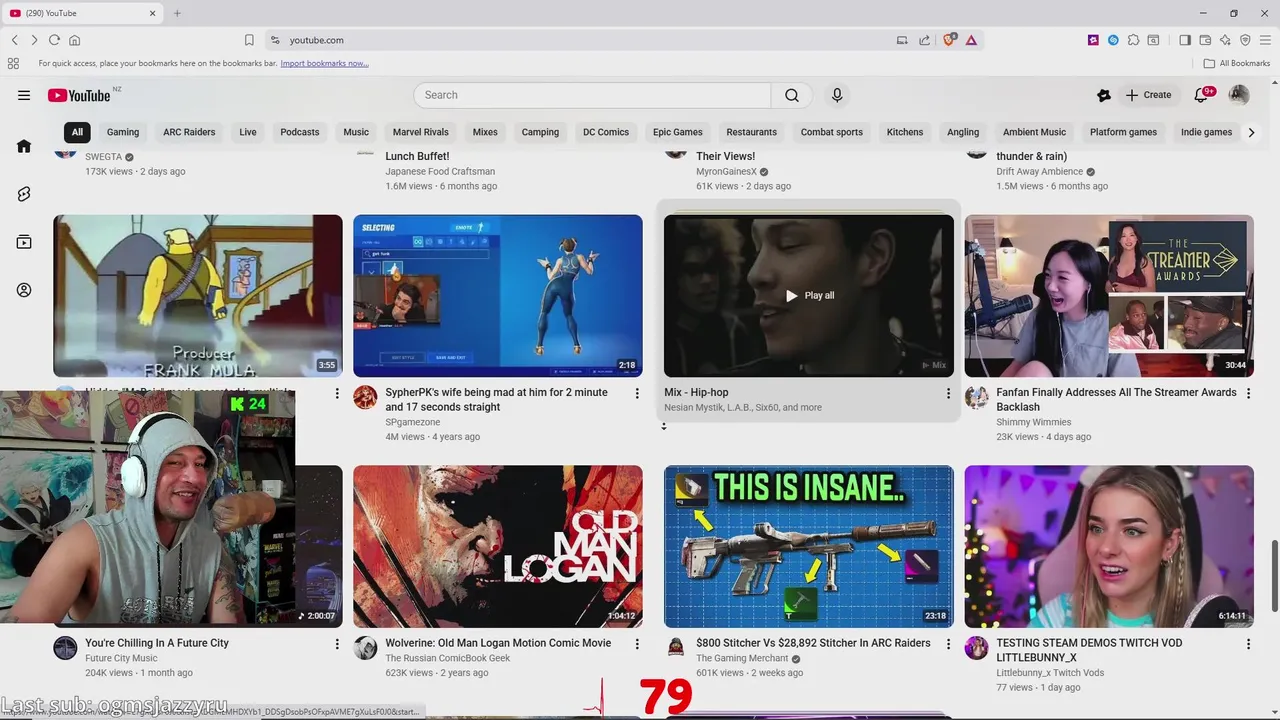Select the Combat sports chip

click(x=831, y=132)
